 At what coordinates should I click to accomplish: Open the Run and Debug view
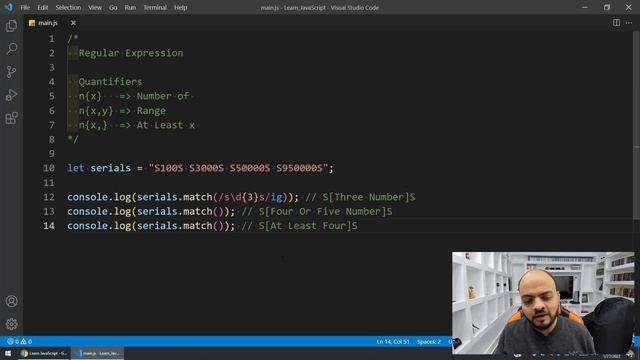(x=11, y=95)
